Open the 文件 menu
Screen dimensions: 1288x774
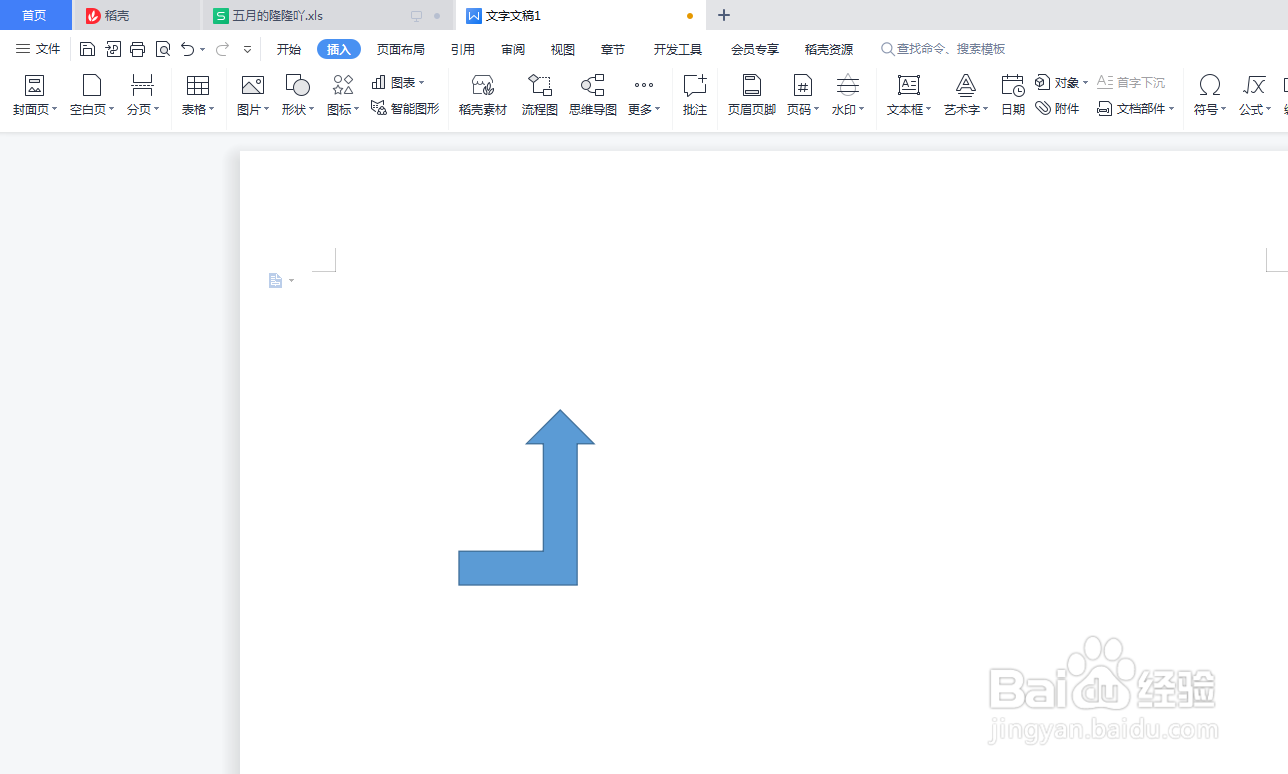click(x=38, y=49)
